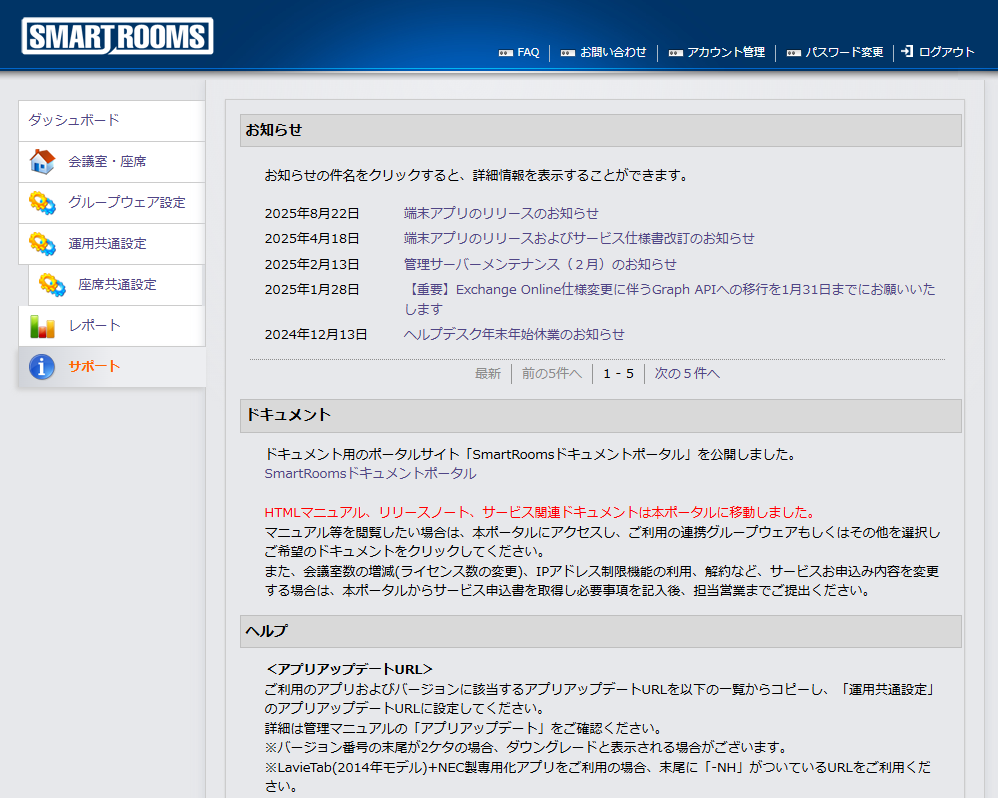
Task: Click the gears icon beside グループウェア設定
Action: point(42,203)
